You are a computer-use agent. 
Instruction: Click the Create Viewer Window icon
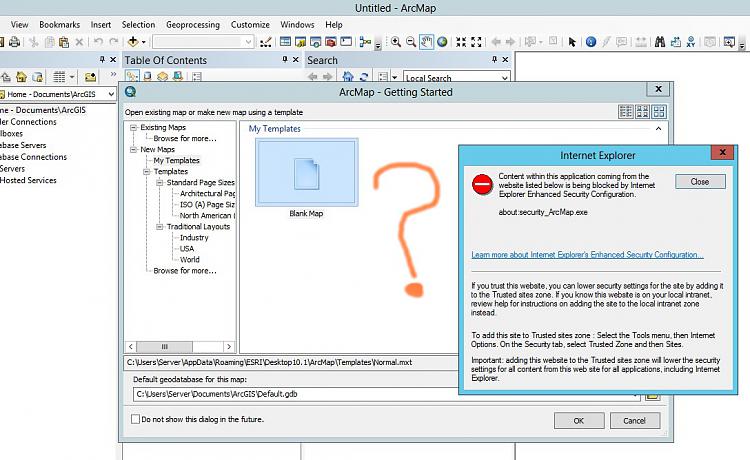click(729, 42)
